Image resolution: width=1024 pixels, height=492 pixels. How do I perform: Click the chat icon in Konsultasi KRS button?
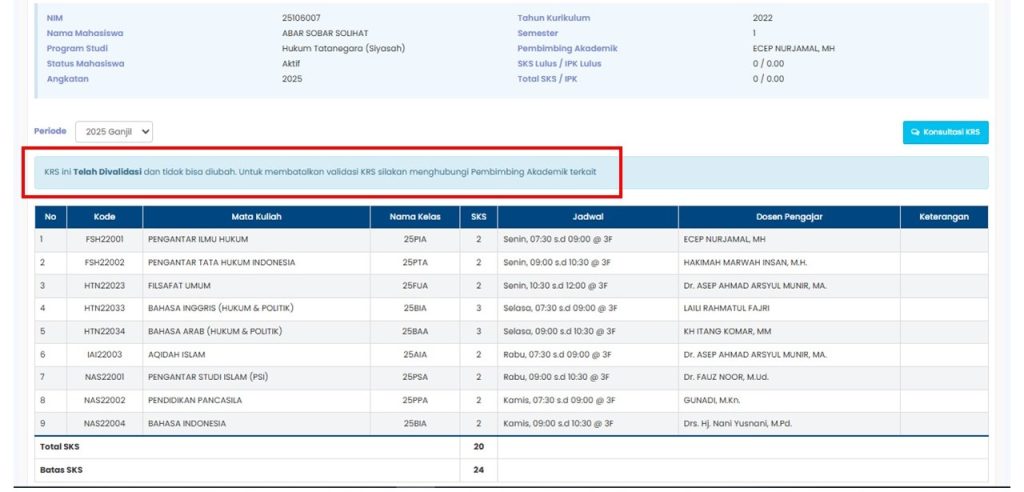915,132
